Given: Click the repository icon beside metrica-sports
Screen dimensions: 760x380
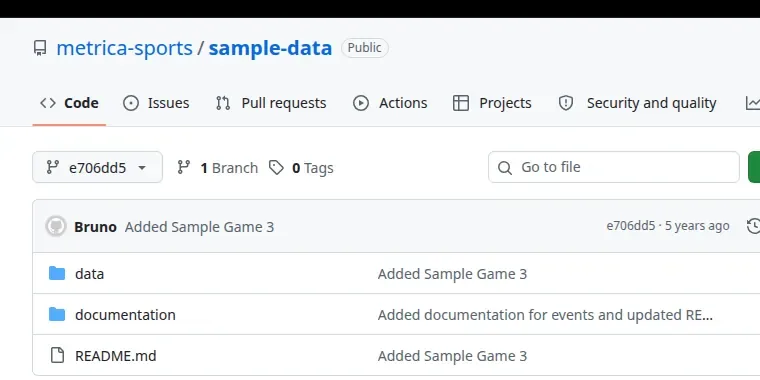Looking at the screenshot, I should click(40, 48).
